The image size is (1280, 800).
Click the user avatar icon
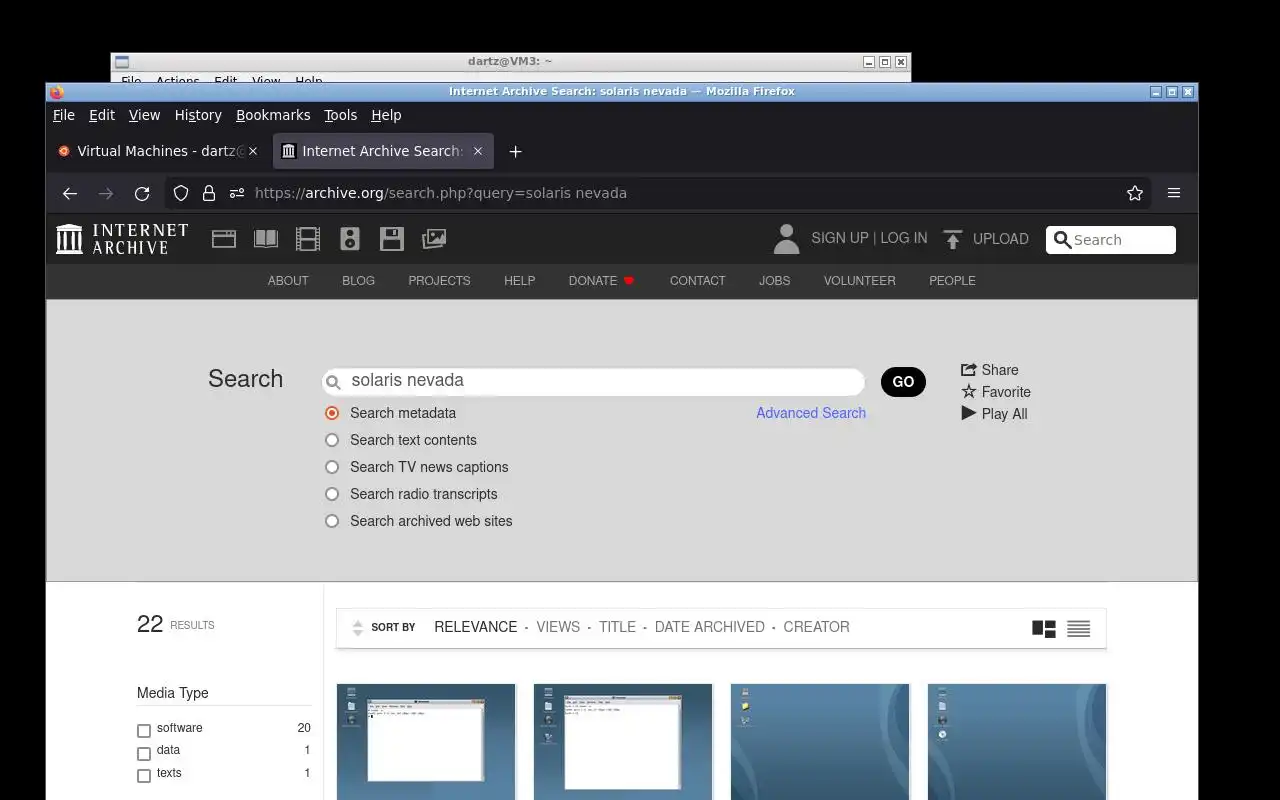(787, 239)
